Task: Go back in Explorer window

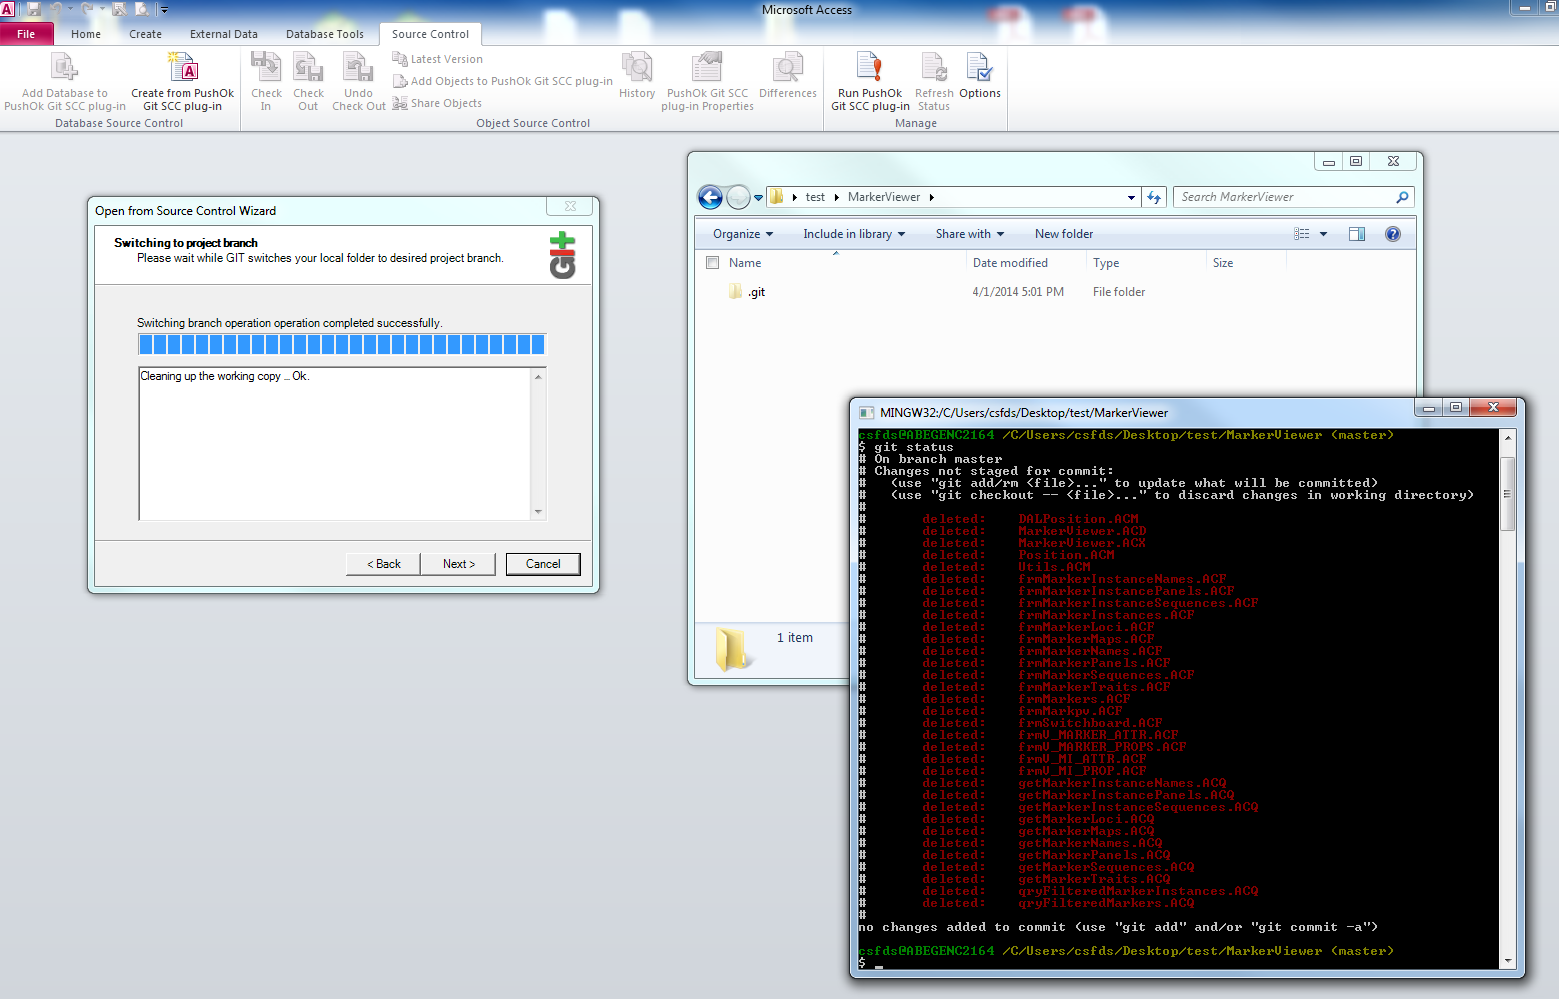Action: [710, 198]
